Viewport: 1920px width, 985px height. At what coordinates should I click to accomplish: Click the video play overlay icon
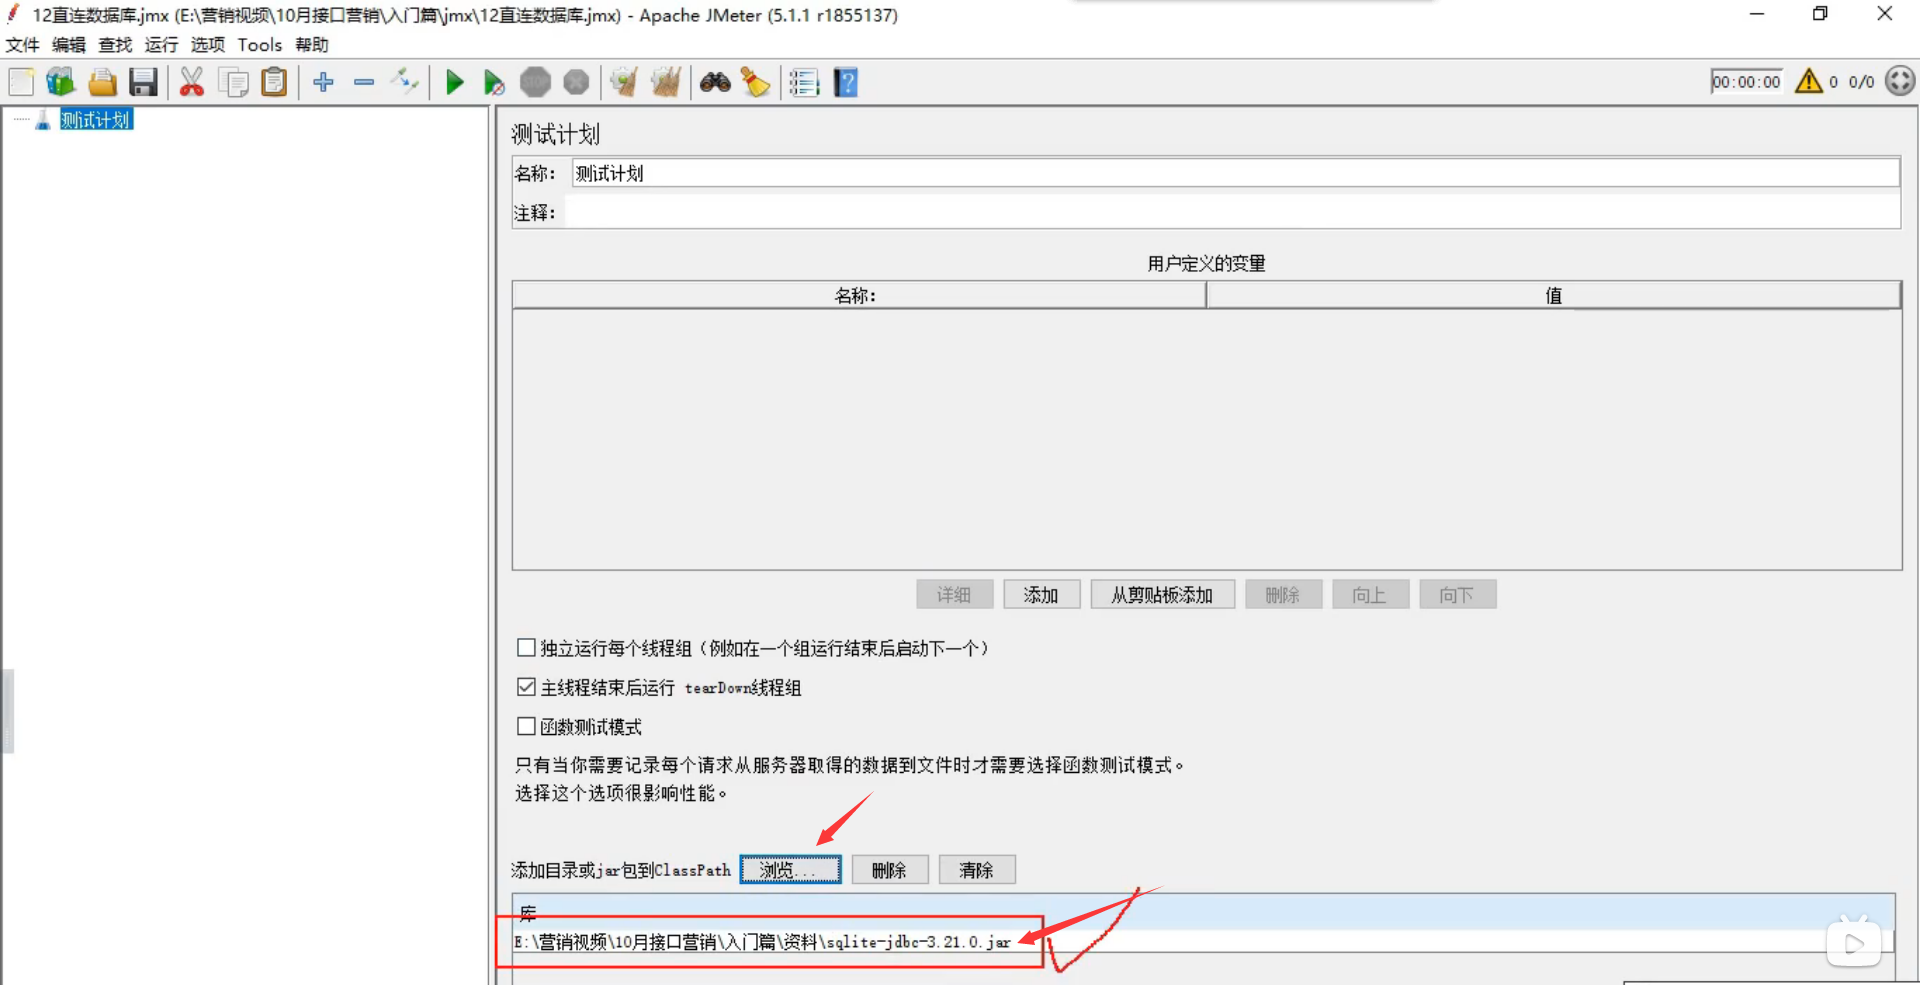coord(1854,942)
